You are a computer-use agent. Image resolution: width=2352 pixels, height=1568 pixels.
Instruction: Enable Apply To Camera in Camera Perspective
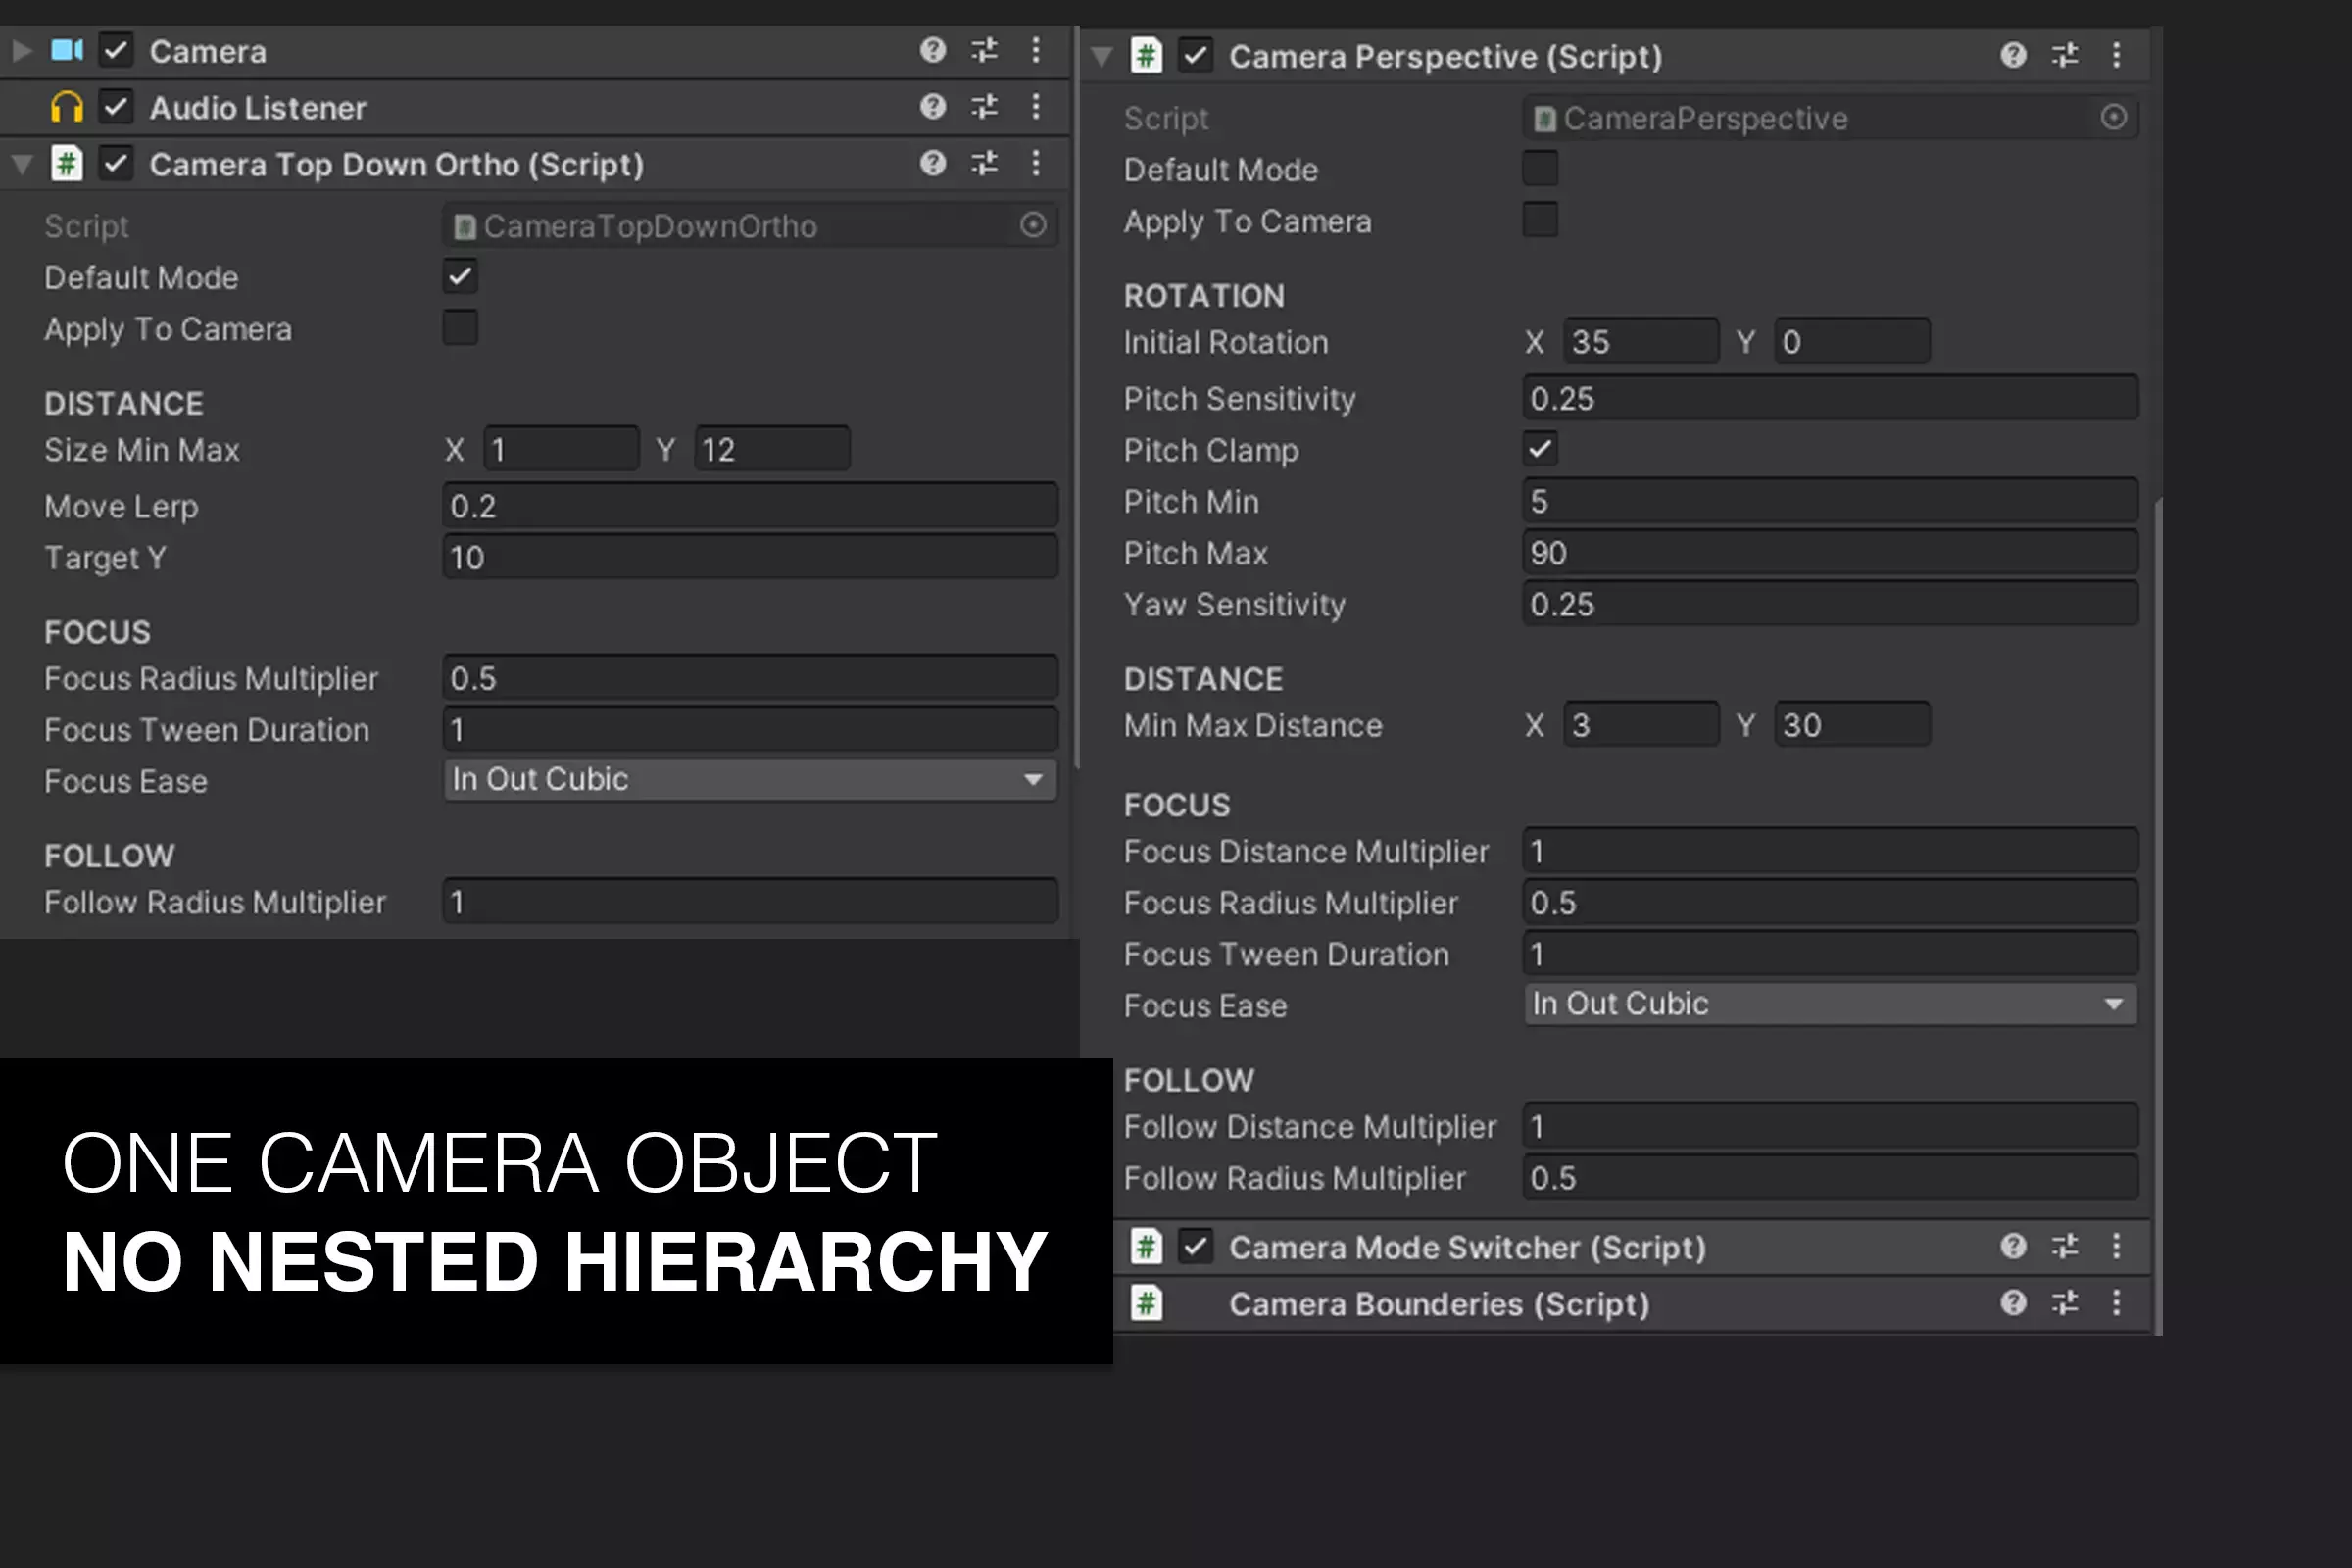click(x=1540, y=220)
